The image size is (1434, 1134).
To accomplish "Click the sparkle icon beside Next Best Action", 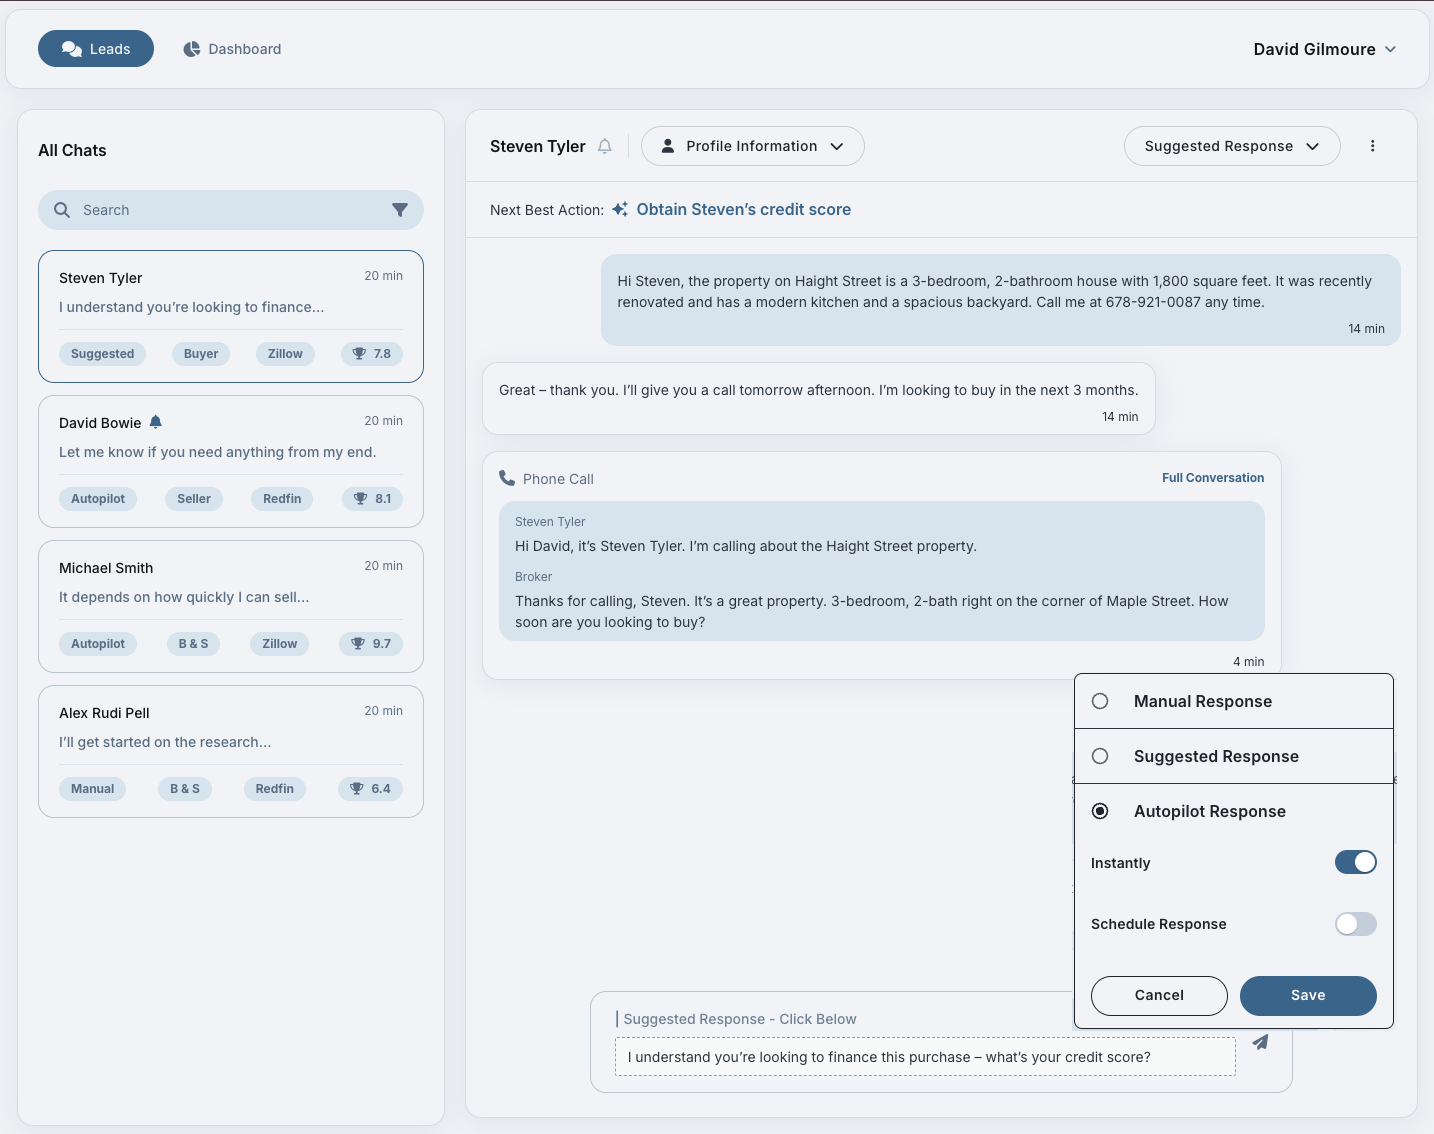I will coord(620,209).
